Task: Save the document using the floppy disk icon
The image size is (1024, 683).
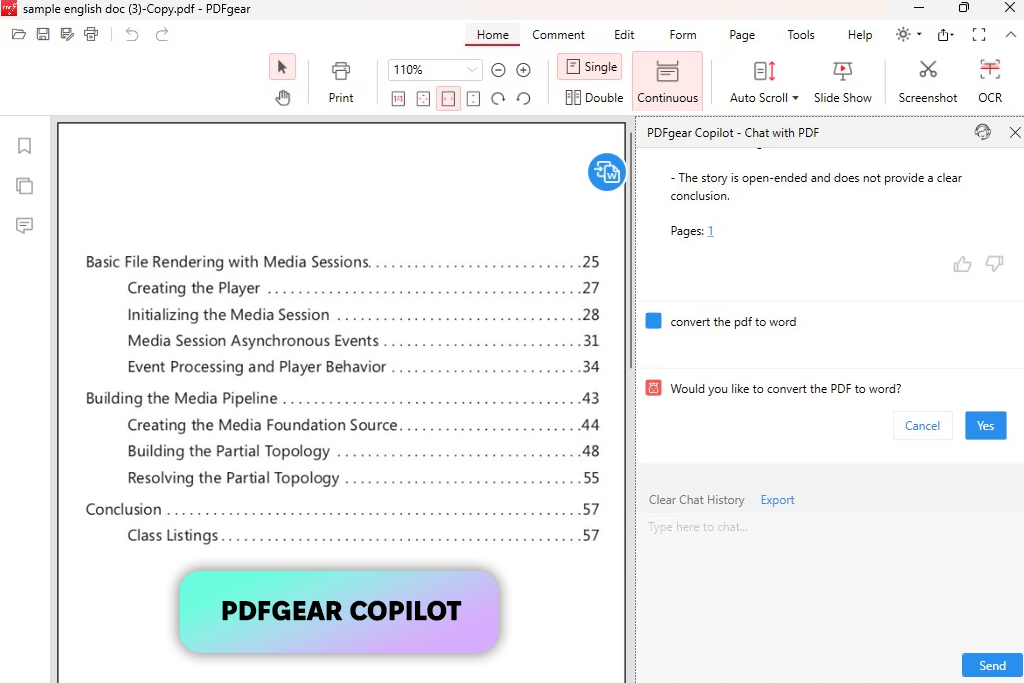Action: (42, 34)
